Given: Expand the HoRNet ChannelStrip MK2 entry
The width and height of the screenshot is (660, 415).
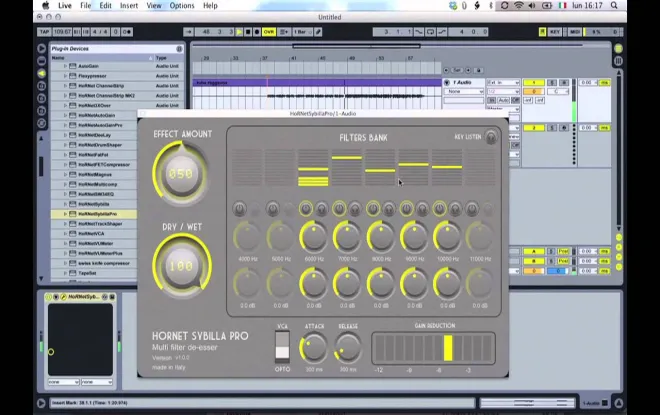Looking at the screenshot, I should (65, 96).
